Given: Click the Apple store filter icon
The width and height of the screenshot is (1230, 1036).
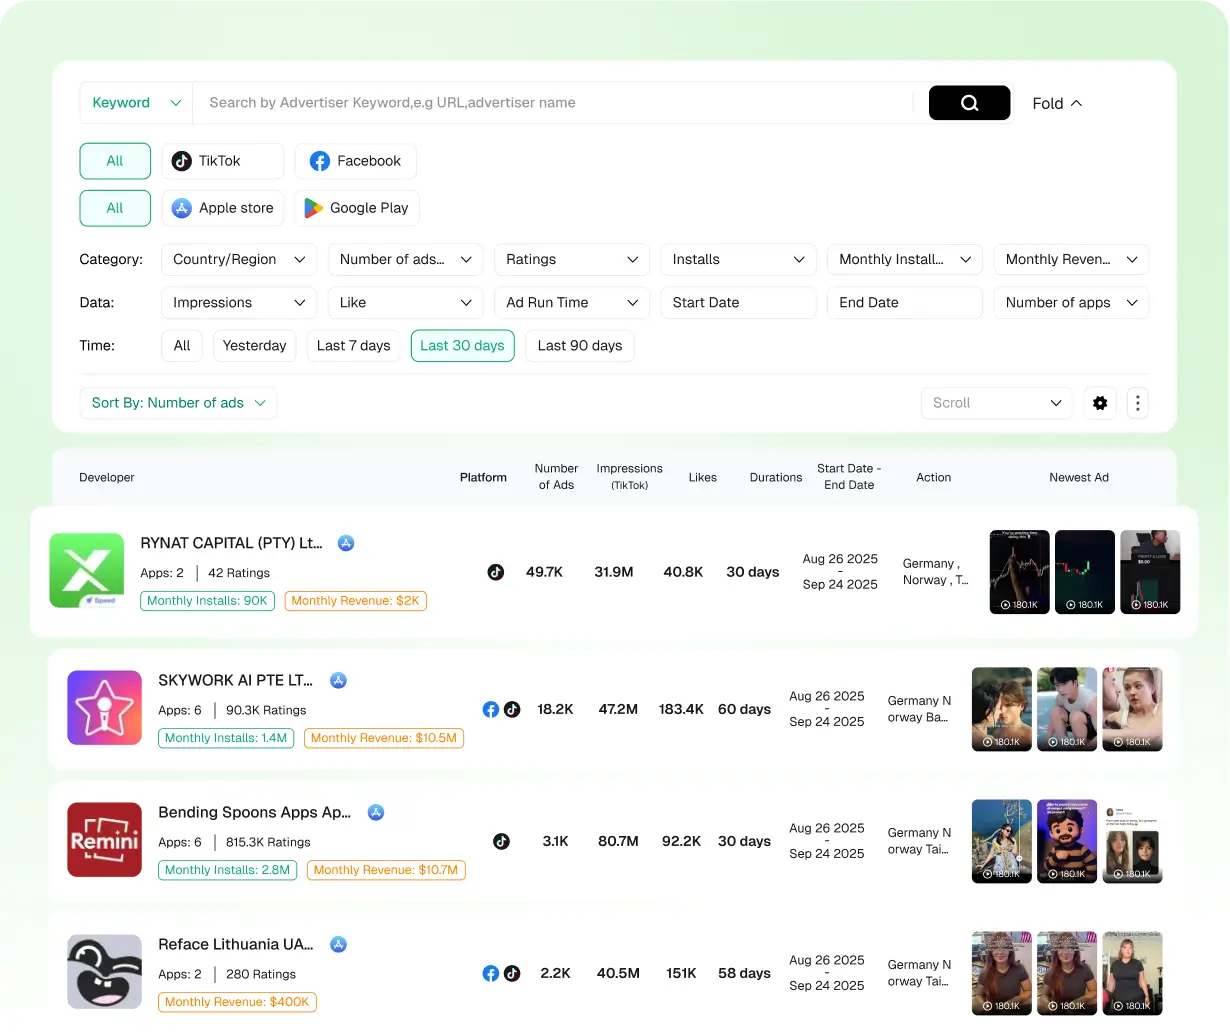Looking at the screenshot, I should (x=182, y=208).
